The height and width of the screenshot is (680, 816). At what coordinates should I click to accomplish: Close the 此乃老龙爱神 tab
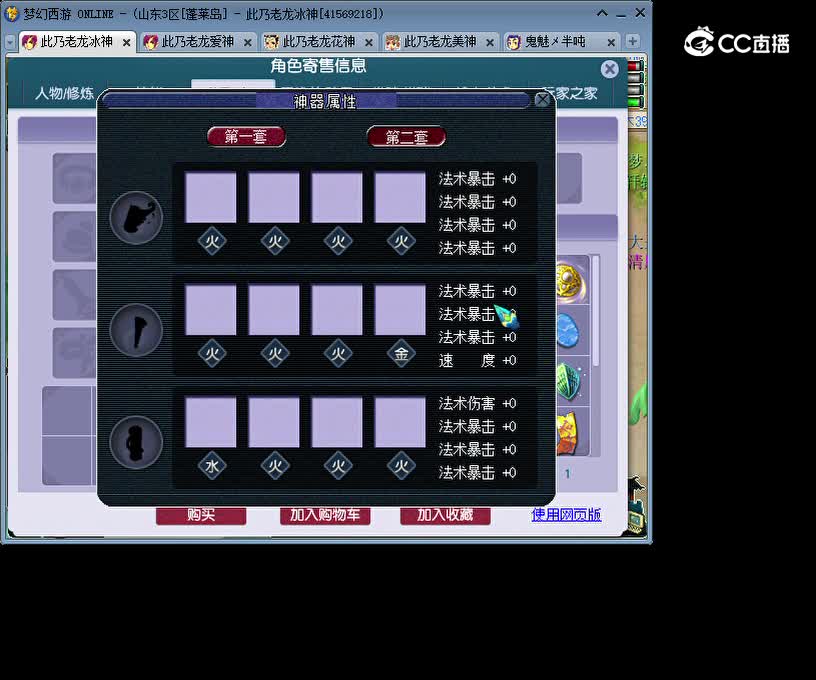coord(248,43)
